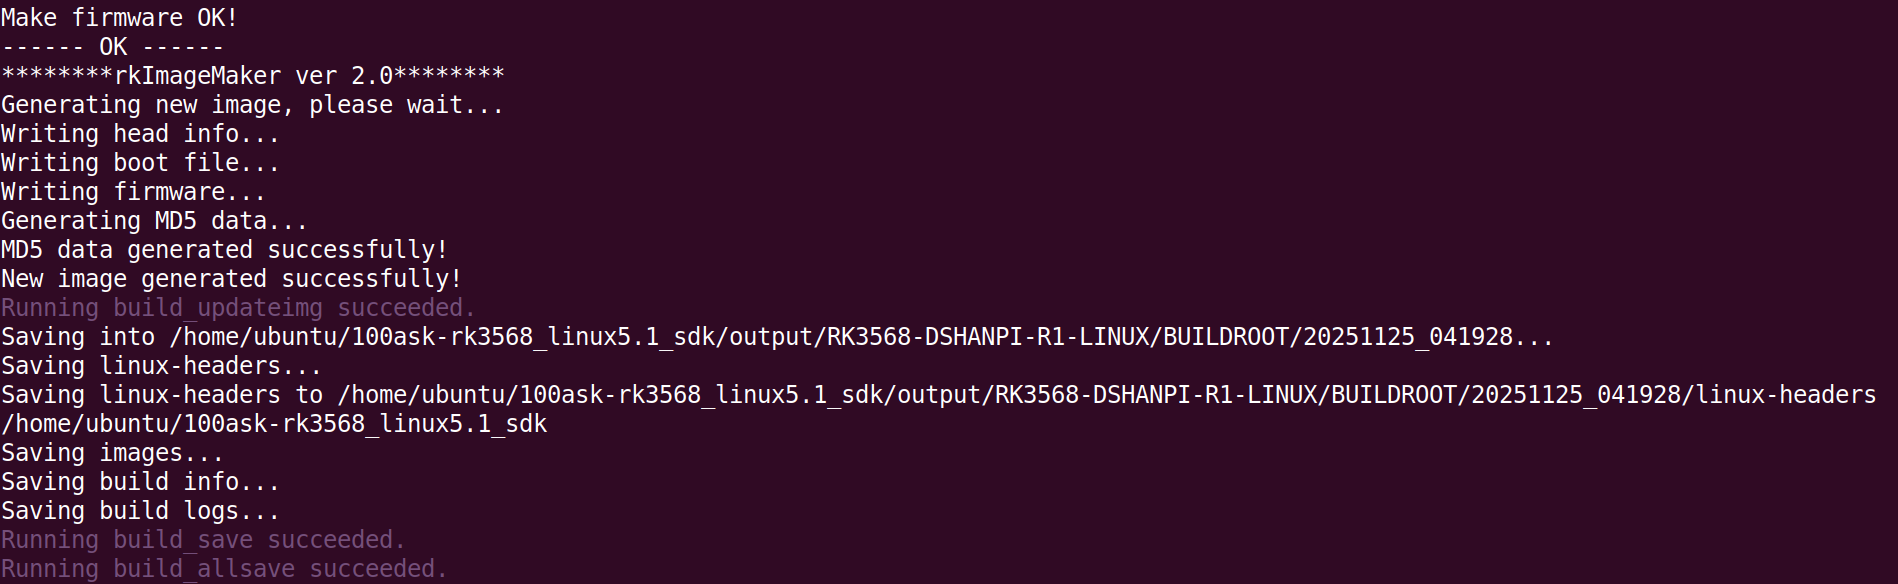Click the "Running build_updateimg succeeded." line

(238, 308)
